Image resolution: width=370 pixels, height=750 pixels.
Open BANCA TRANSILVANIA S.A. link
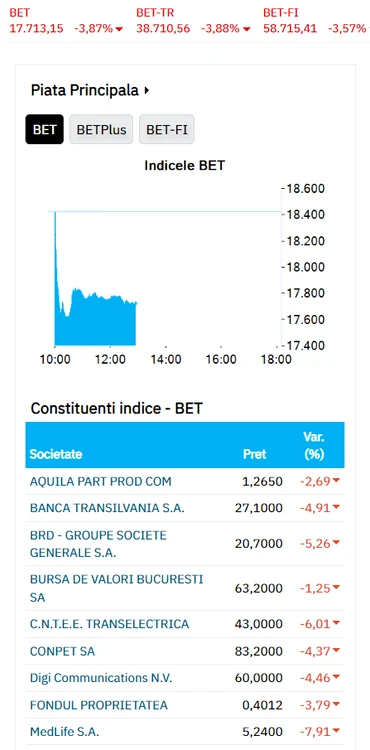[107, 508]
